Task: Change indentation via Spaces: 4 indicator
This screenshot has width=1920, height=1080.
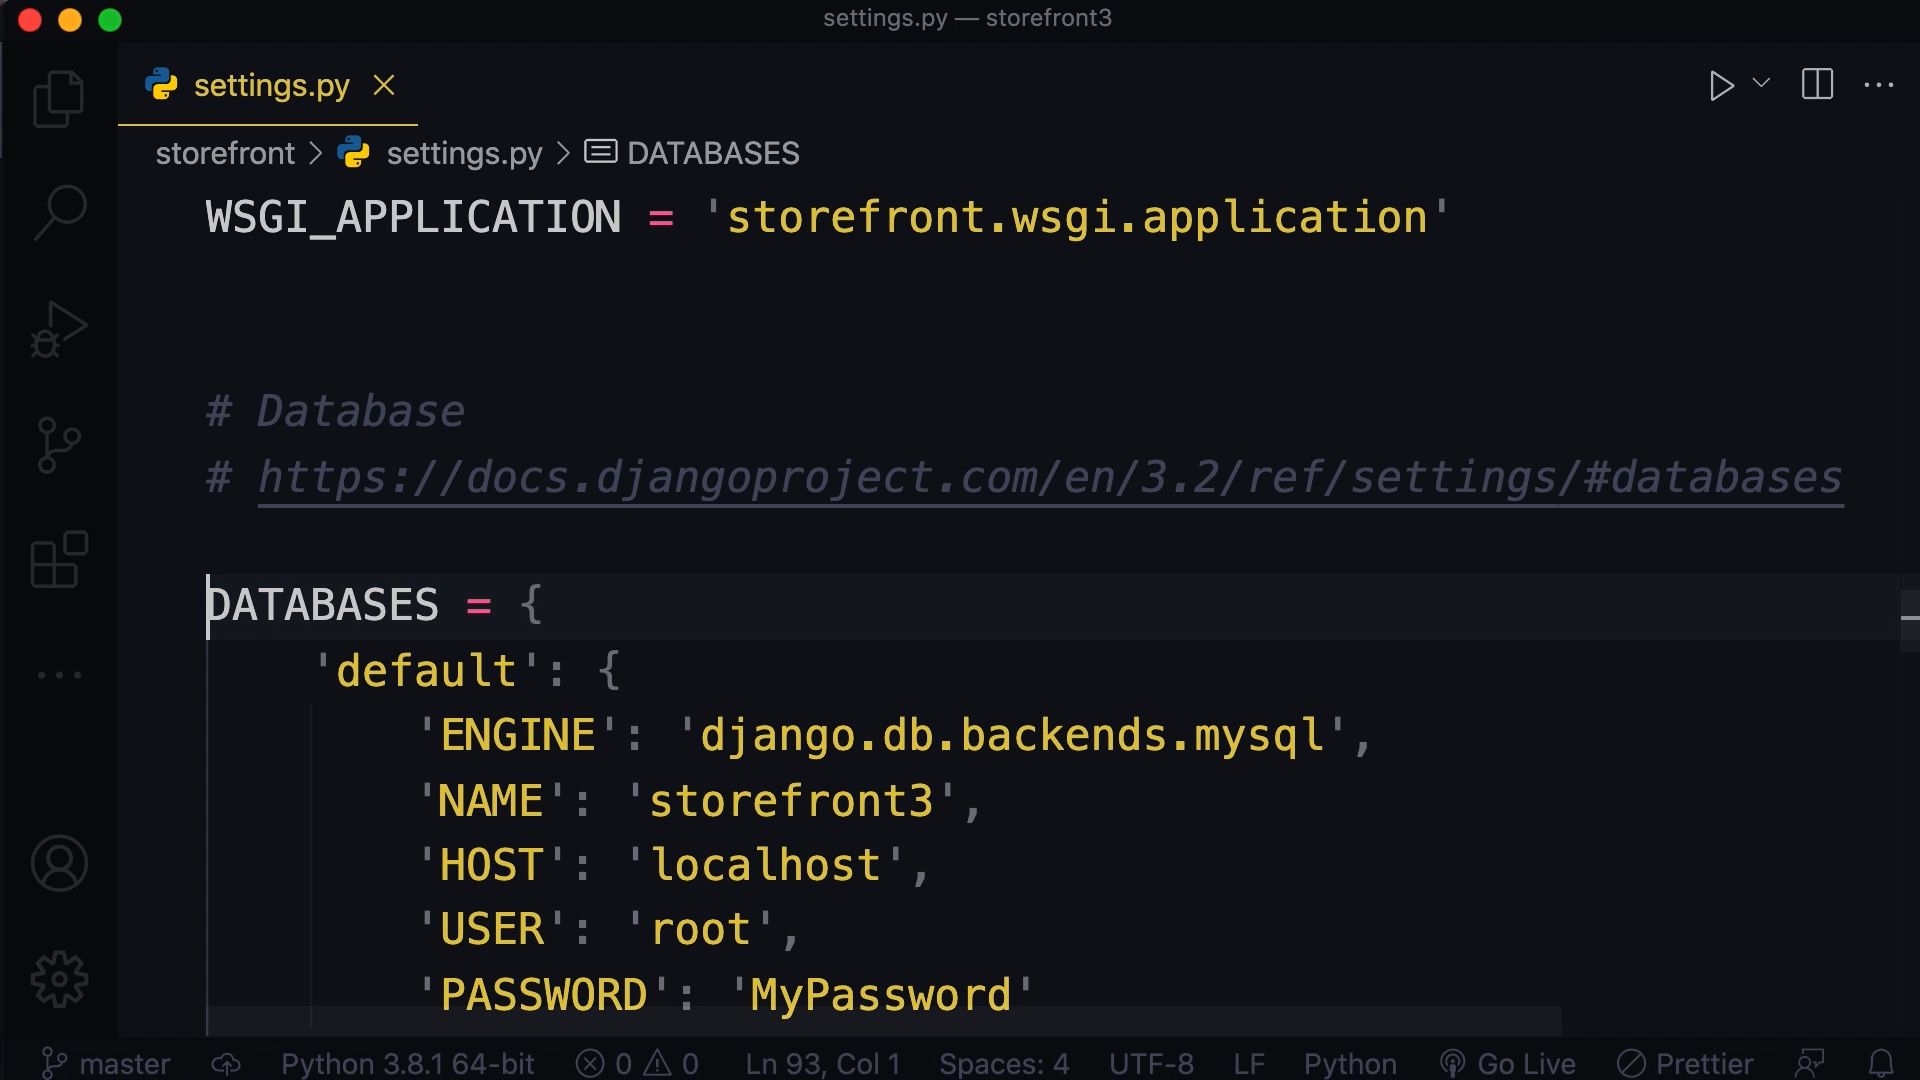Action: click(1003, 1063)
